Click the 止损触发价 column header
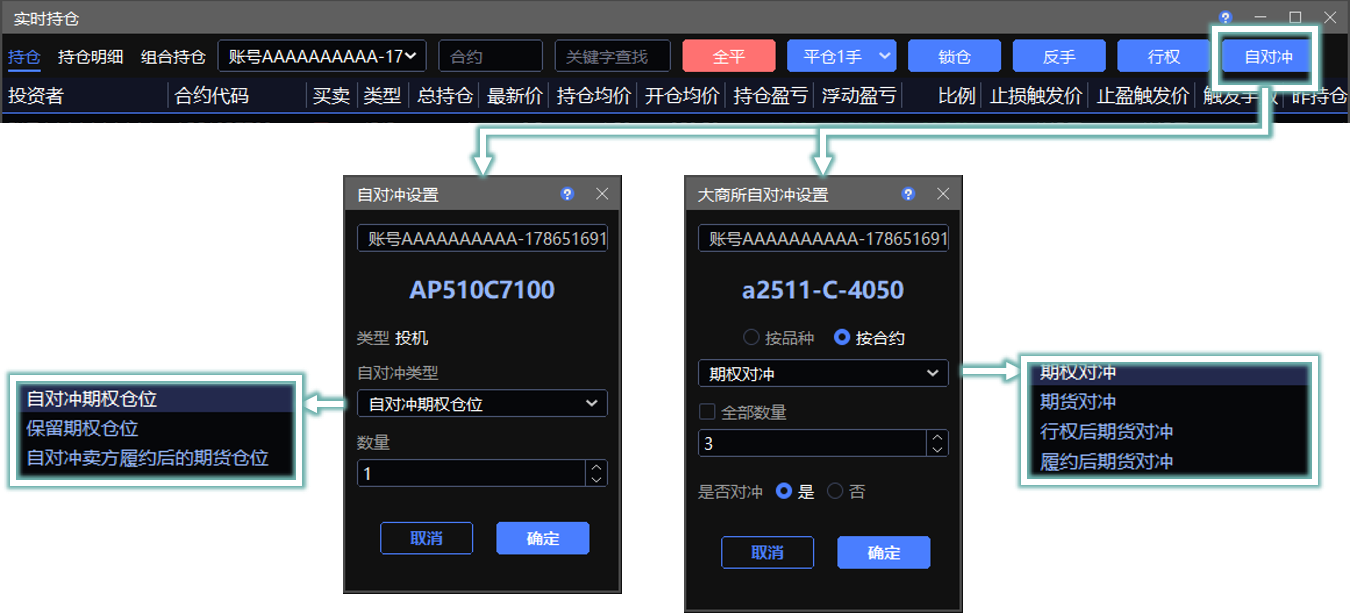Viewport: 1350px width, 613px height. (1036, 96)
